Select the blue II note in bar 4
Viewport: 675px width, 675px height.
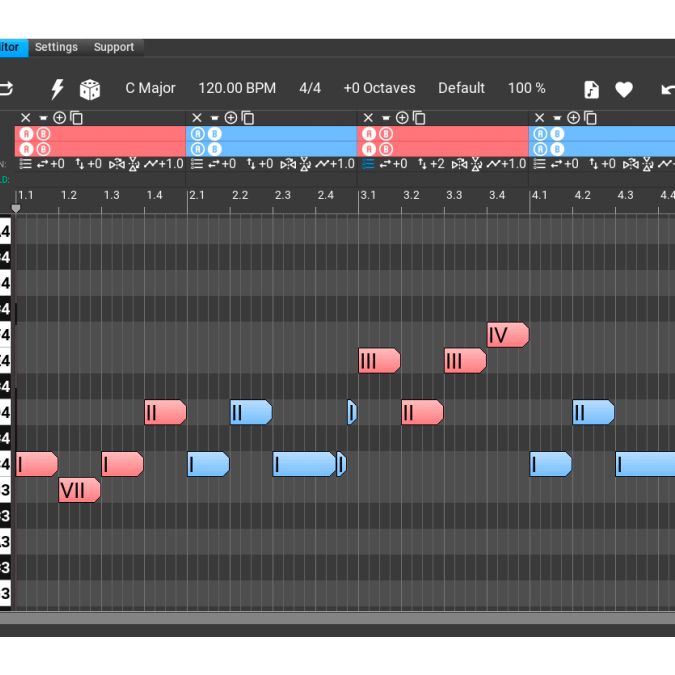click(593, 412)
